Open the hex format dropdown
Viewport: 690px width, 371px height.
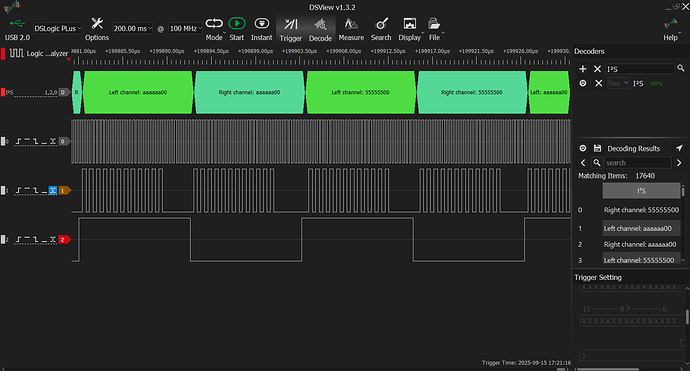[618, 83]
